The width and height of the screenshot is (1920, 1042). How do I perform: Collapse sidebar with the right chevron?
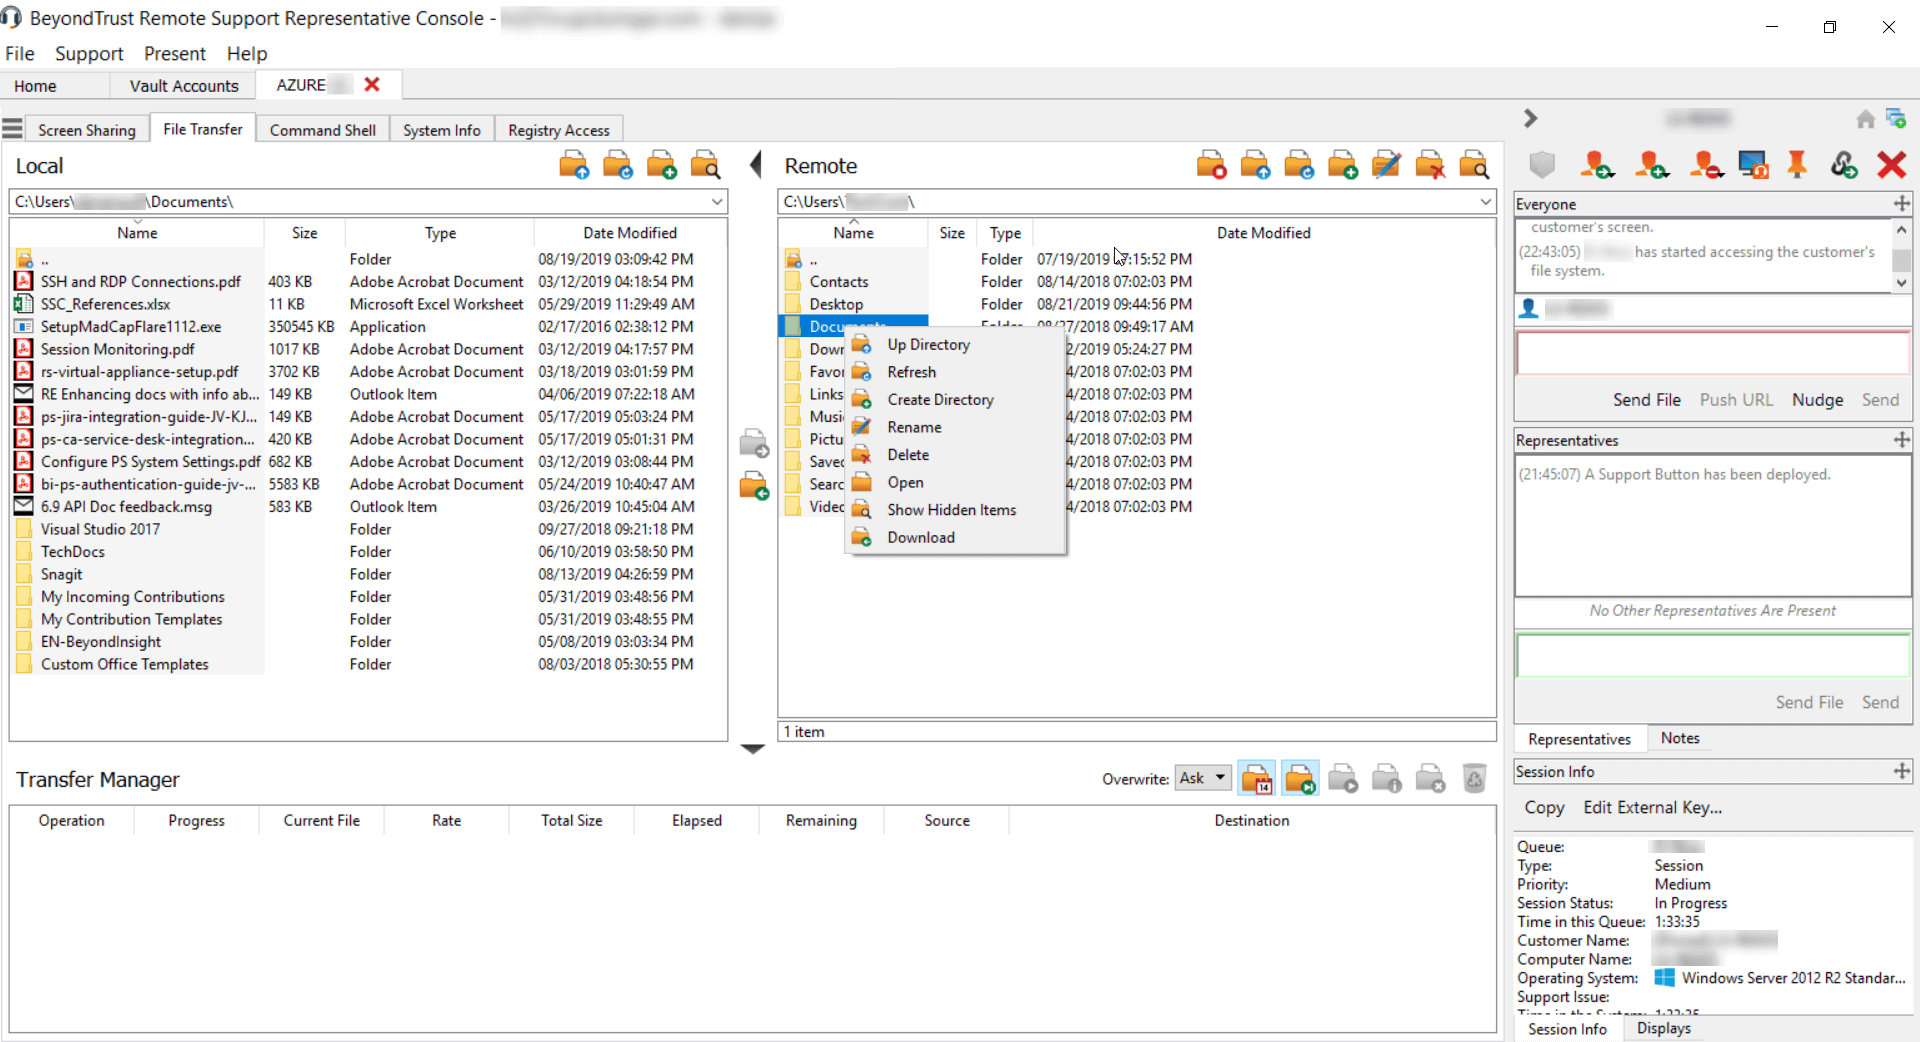[1530, 118]
